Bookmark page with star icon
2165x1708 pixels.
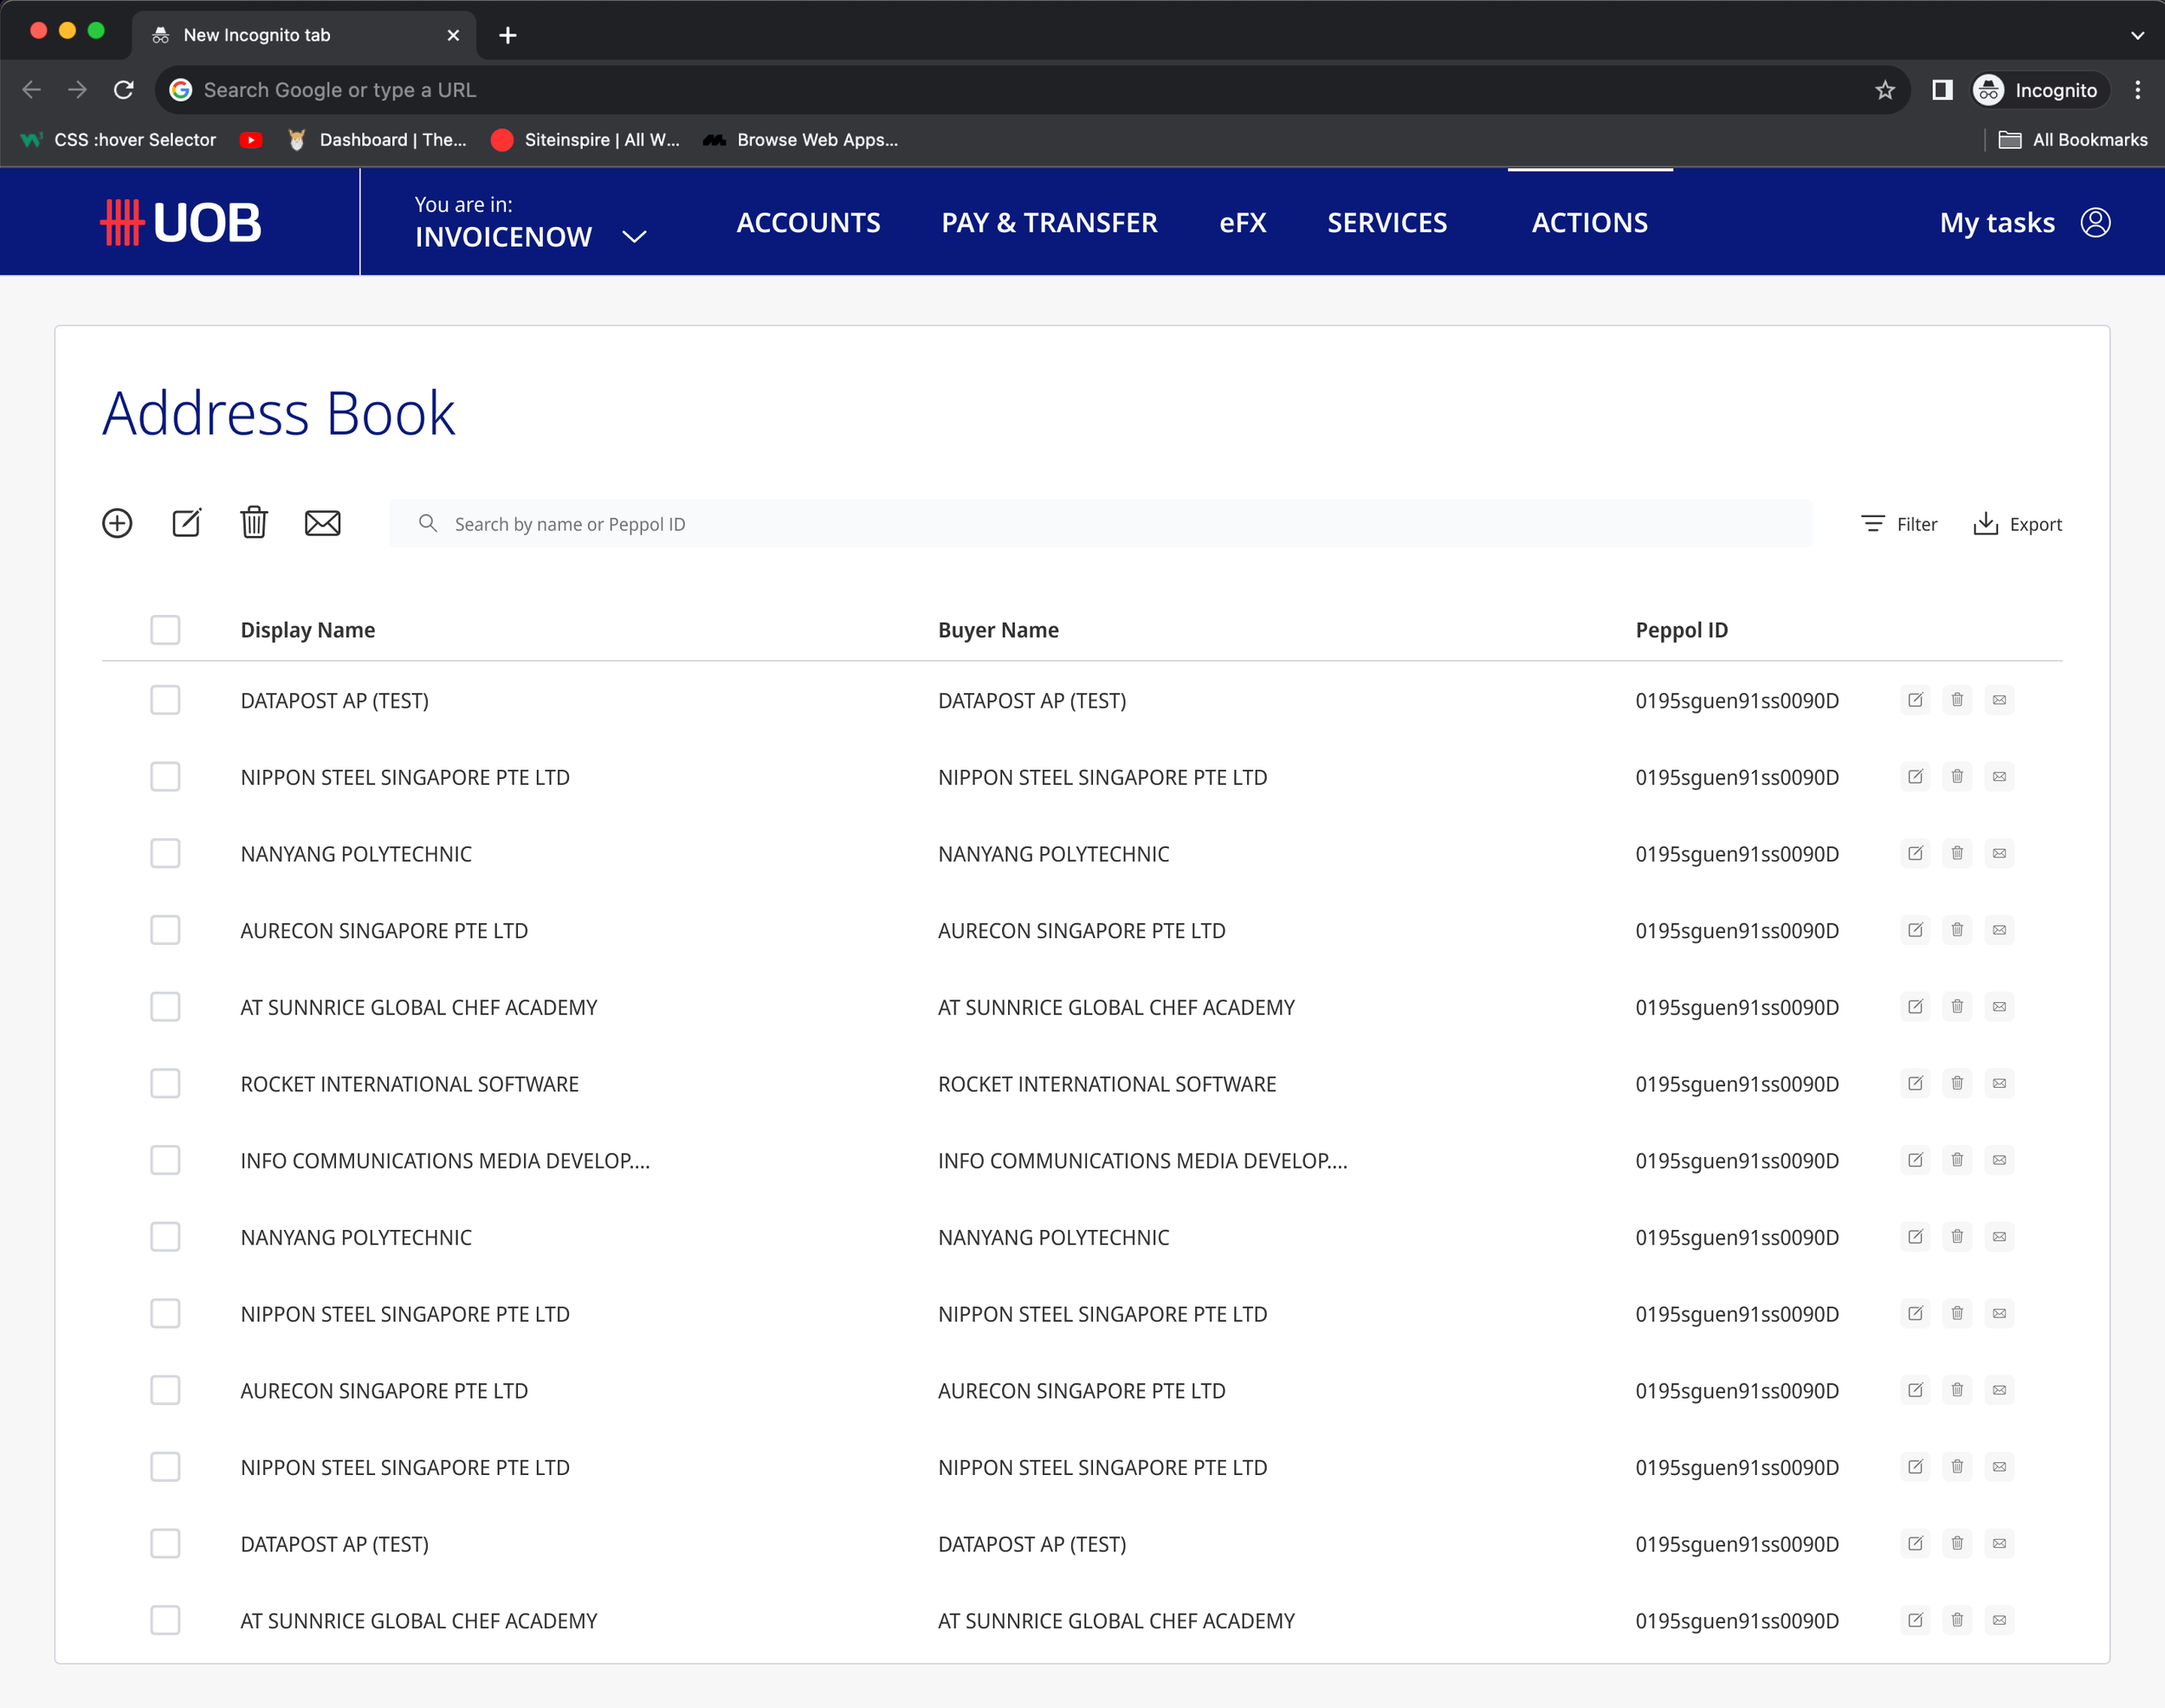[x=1885, y=90]
